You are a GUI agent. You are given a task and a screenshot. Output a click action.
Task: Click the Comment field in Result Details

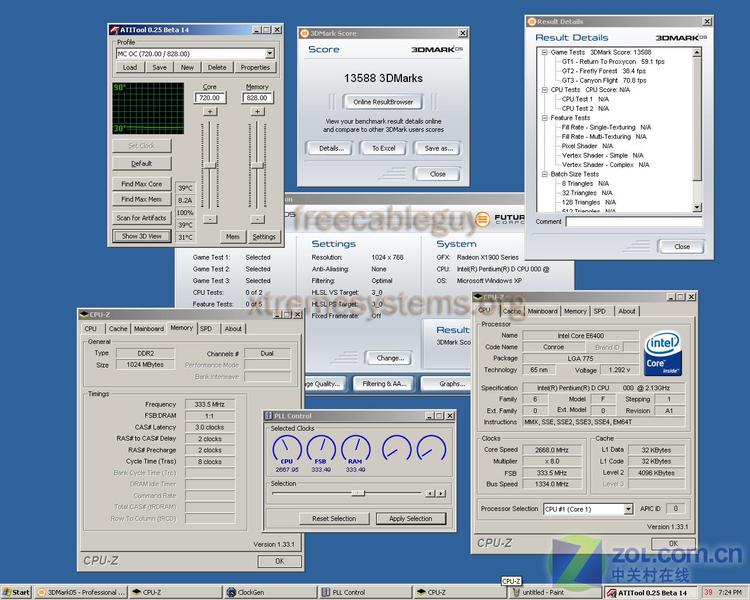[x=634, y=222]
